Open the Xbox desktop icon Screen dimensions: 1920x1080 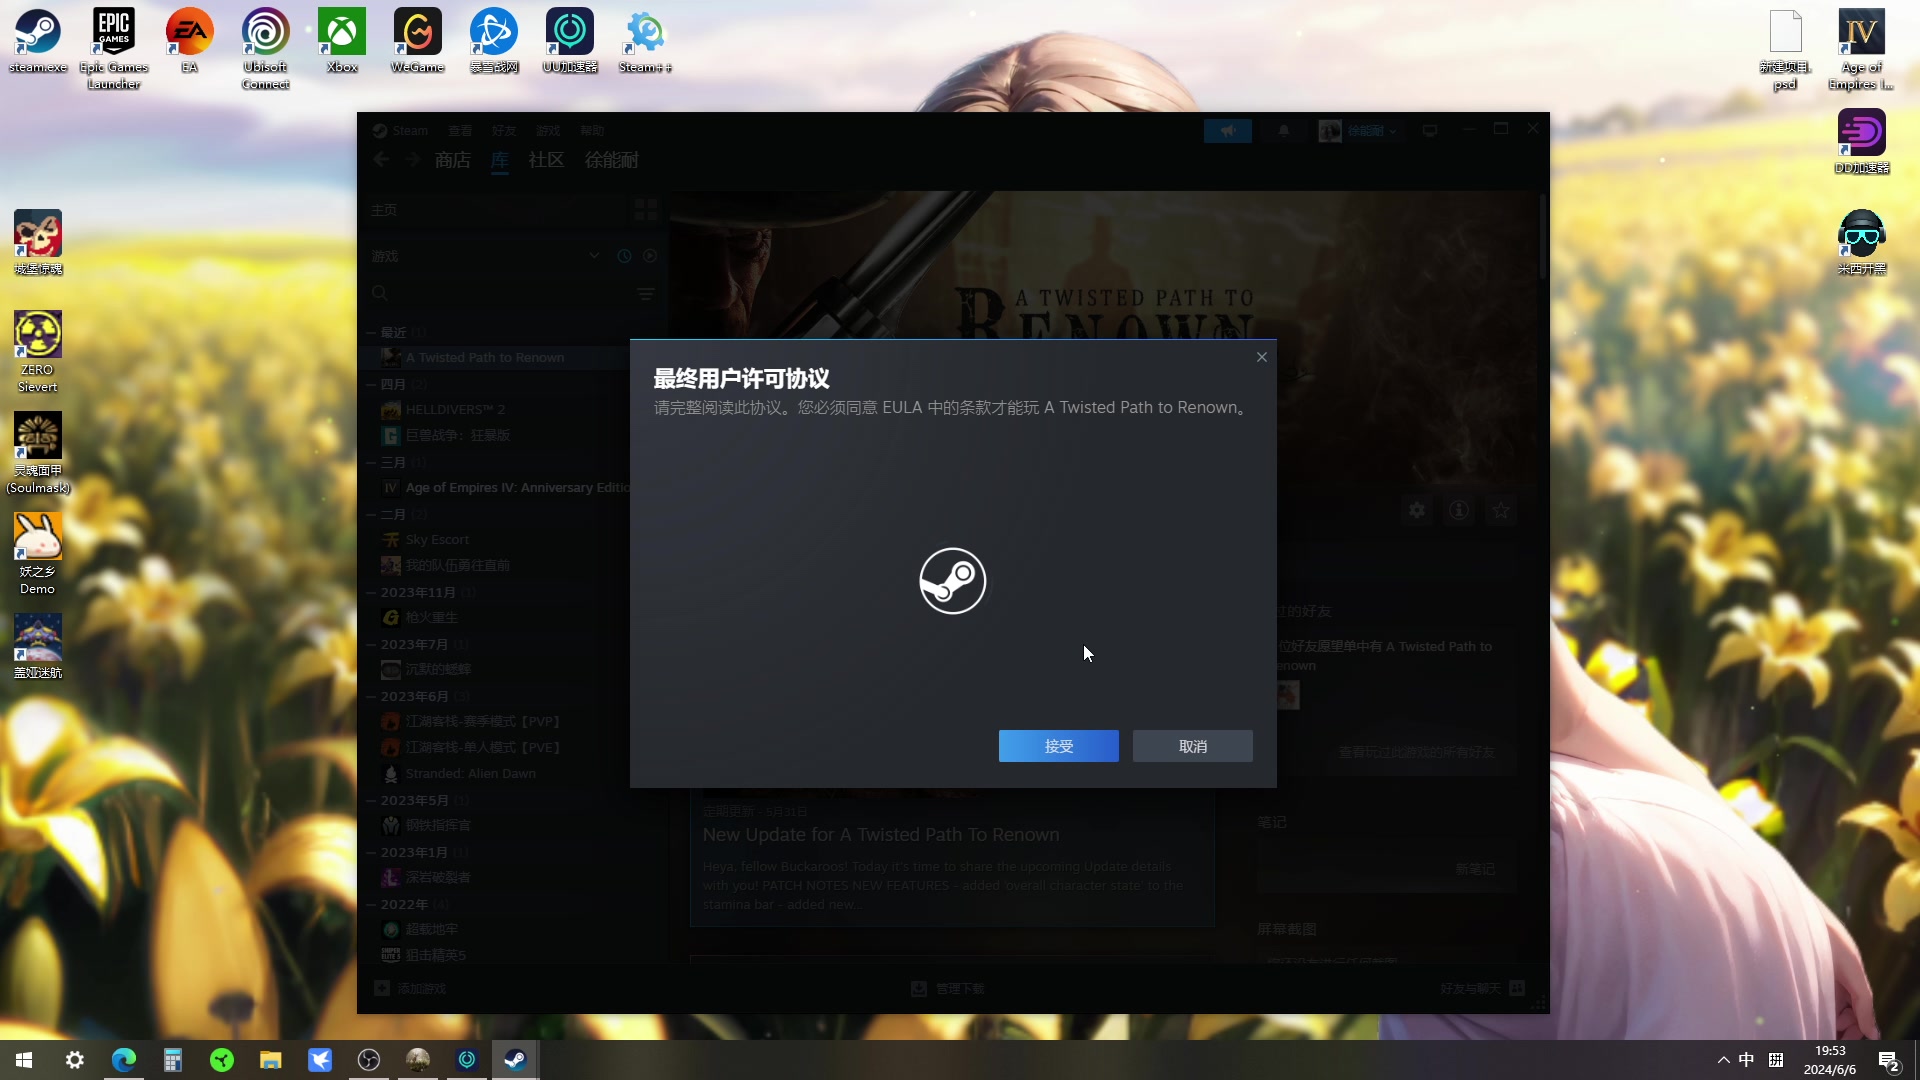coord(342,41)
